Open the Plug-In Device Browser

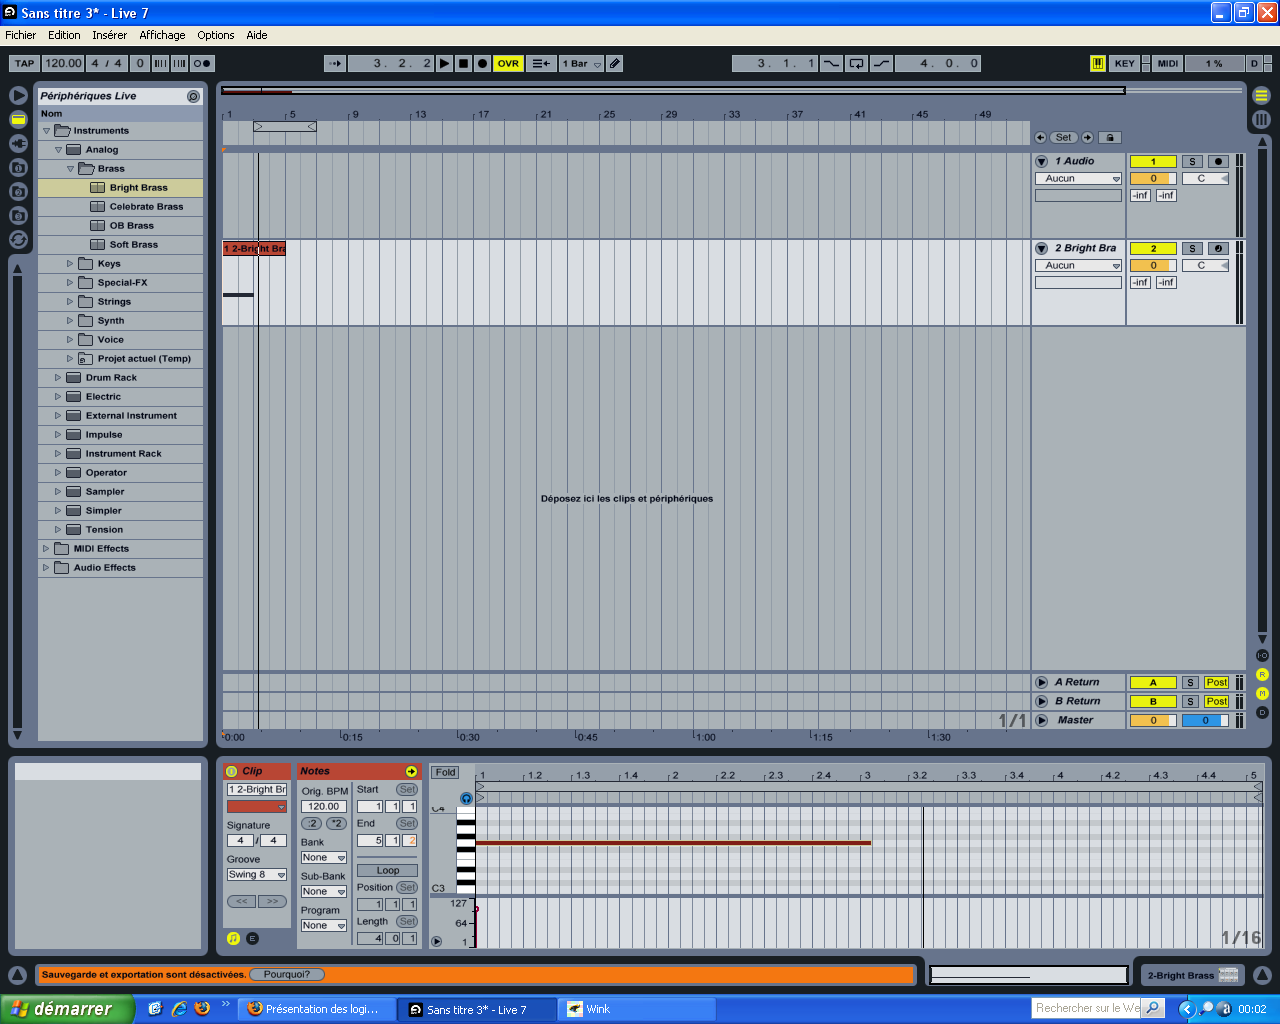(x=18, y=143)
